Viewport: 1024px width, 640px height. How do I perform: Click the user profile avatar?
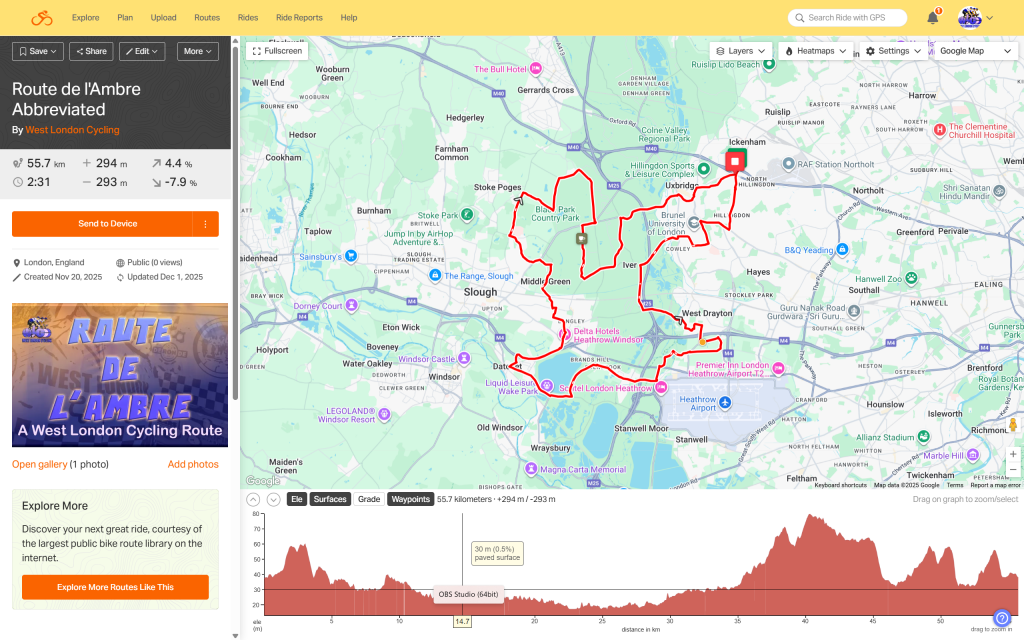click(x=971, y=18)
